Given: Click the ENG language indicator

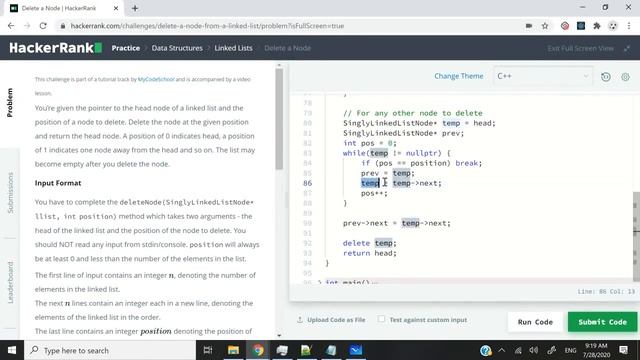Looking at the screenshot, I should [570, 351].
